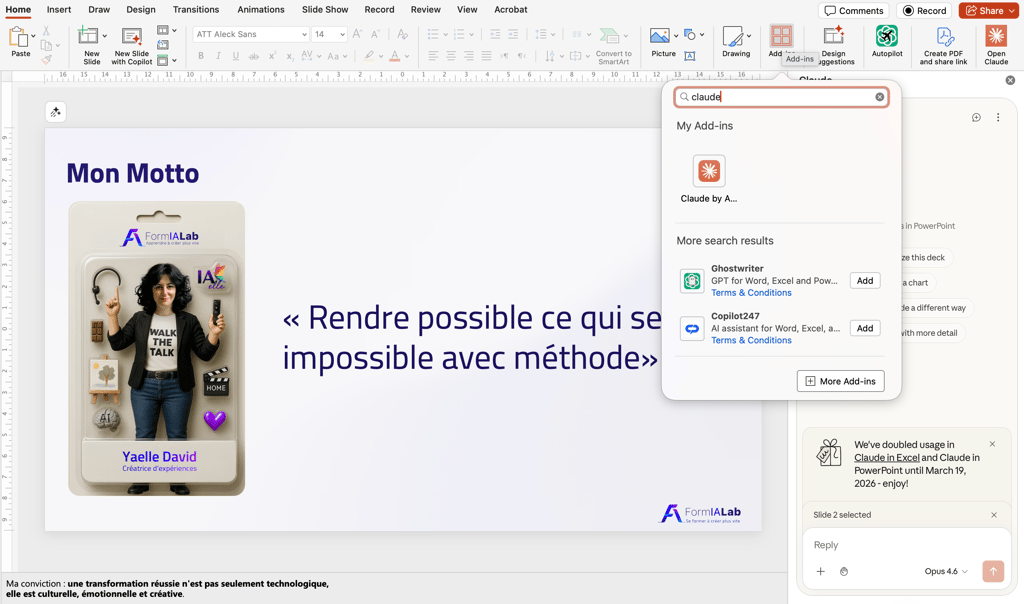Open the font size 14 dropdown
Screen dimensions: 1024x604
coord(342,34)
